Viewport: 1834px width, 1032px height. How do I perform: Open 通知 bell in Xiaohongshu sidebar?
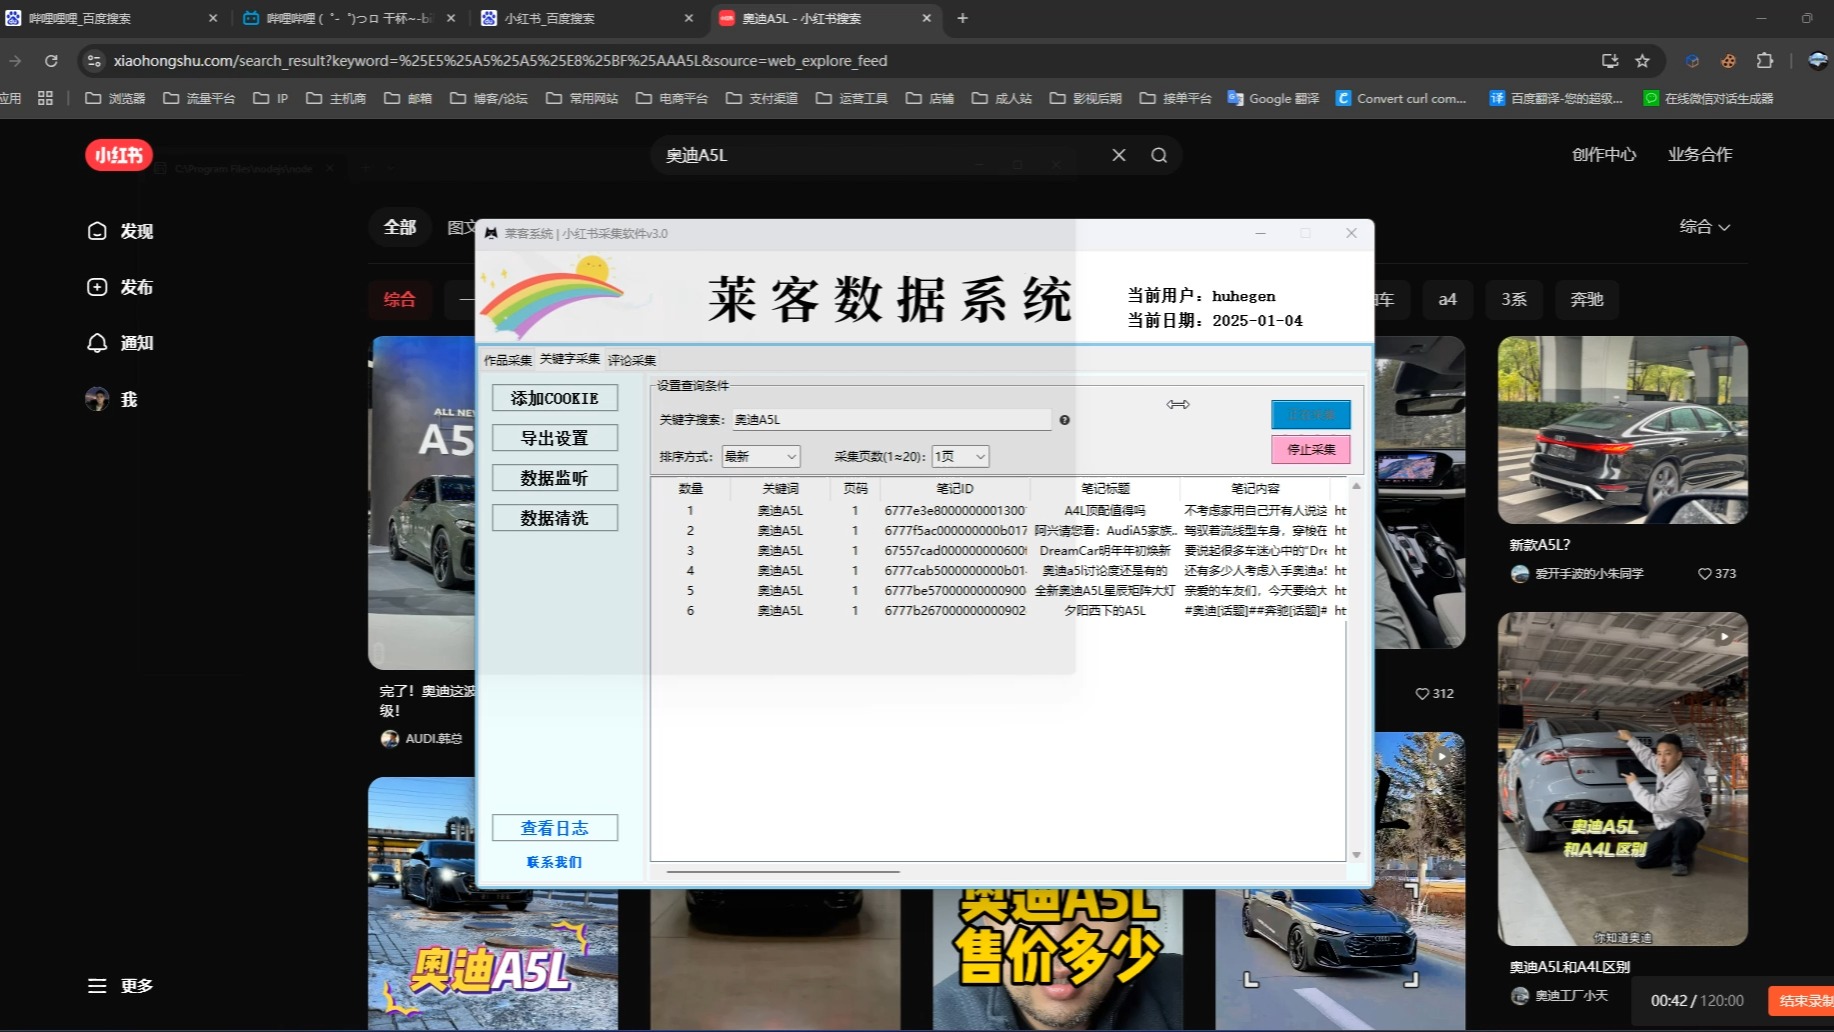point(120,343)
